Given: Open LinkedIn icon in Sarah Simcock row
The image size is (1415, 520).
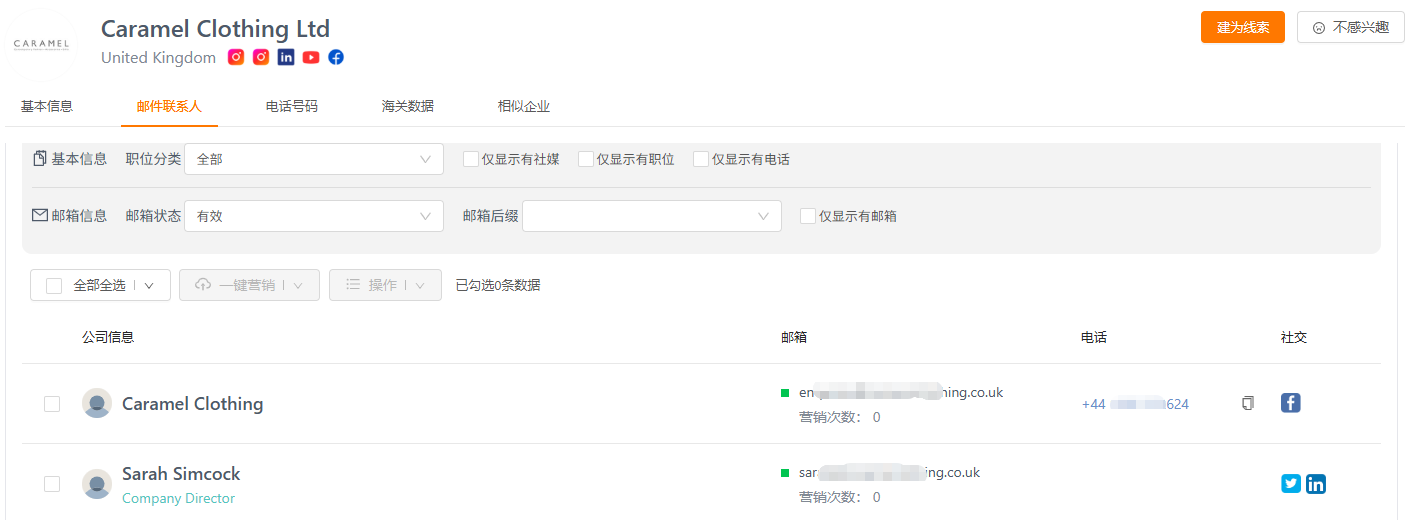Looking at the screenshot, I should [x=1316, y=484].
